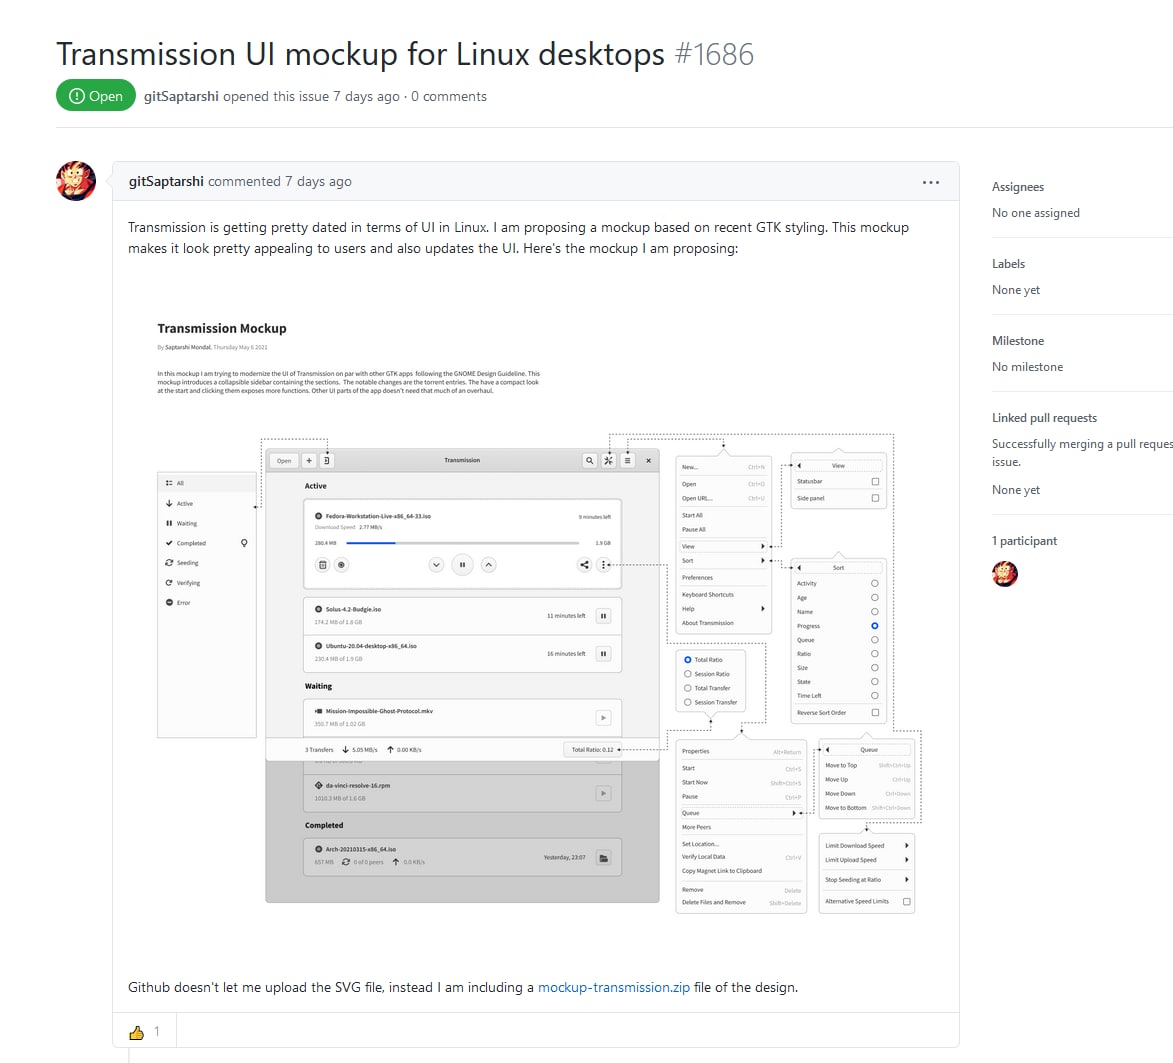Open the mockup-transmission.zip link
1173x1063 pixels.
pos(614,987)
